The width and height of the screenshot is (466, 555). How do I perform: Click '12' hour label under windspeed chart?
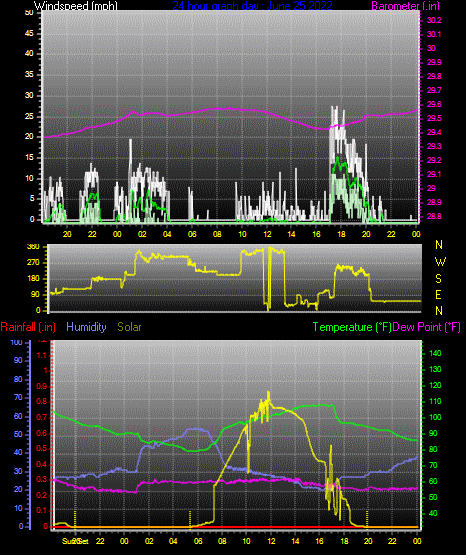pos(267,234)
